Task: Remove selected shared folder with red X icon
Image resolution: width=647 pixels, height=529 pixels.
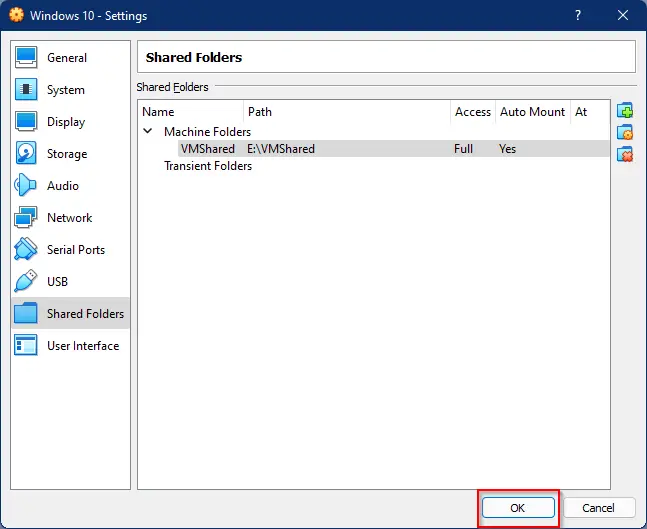Action: pos(625,154)
